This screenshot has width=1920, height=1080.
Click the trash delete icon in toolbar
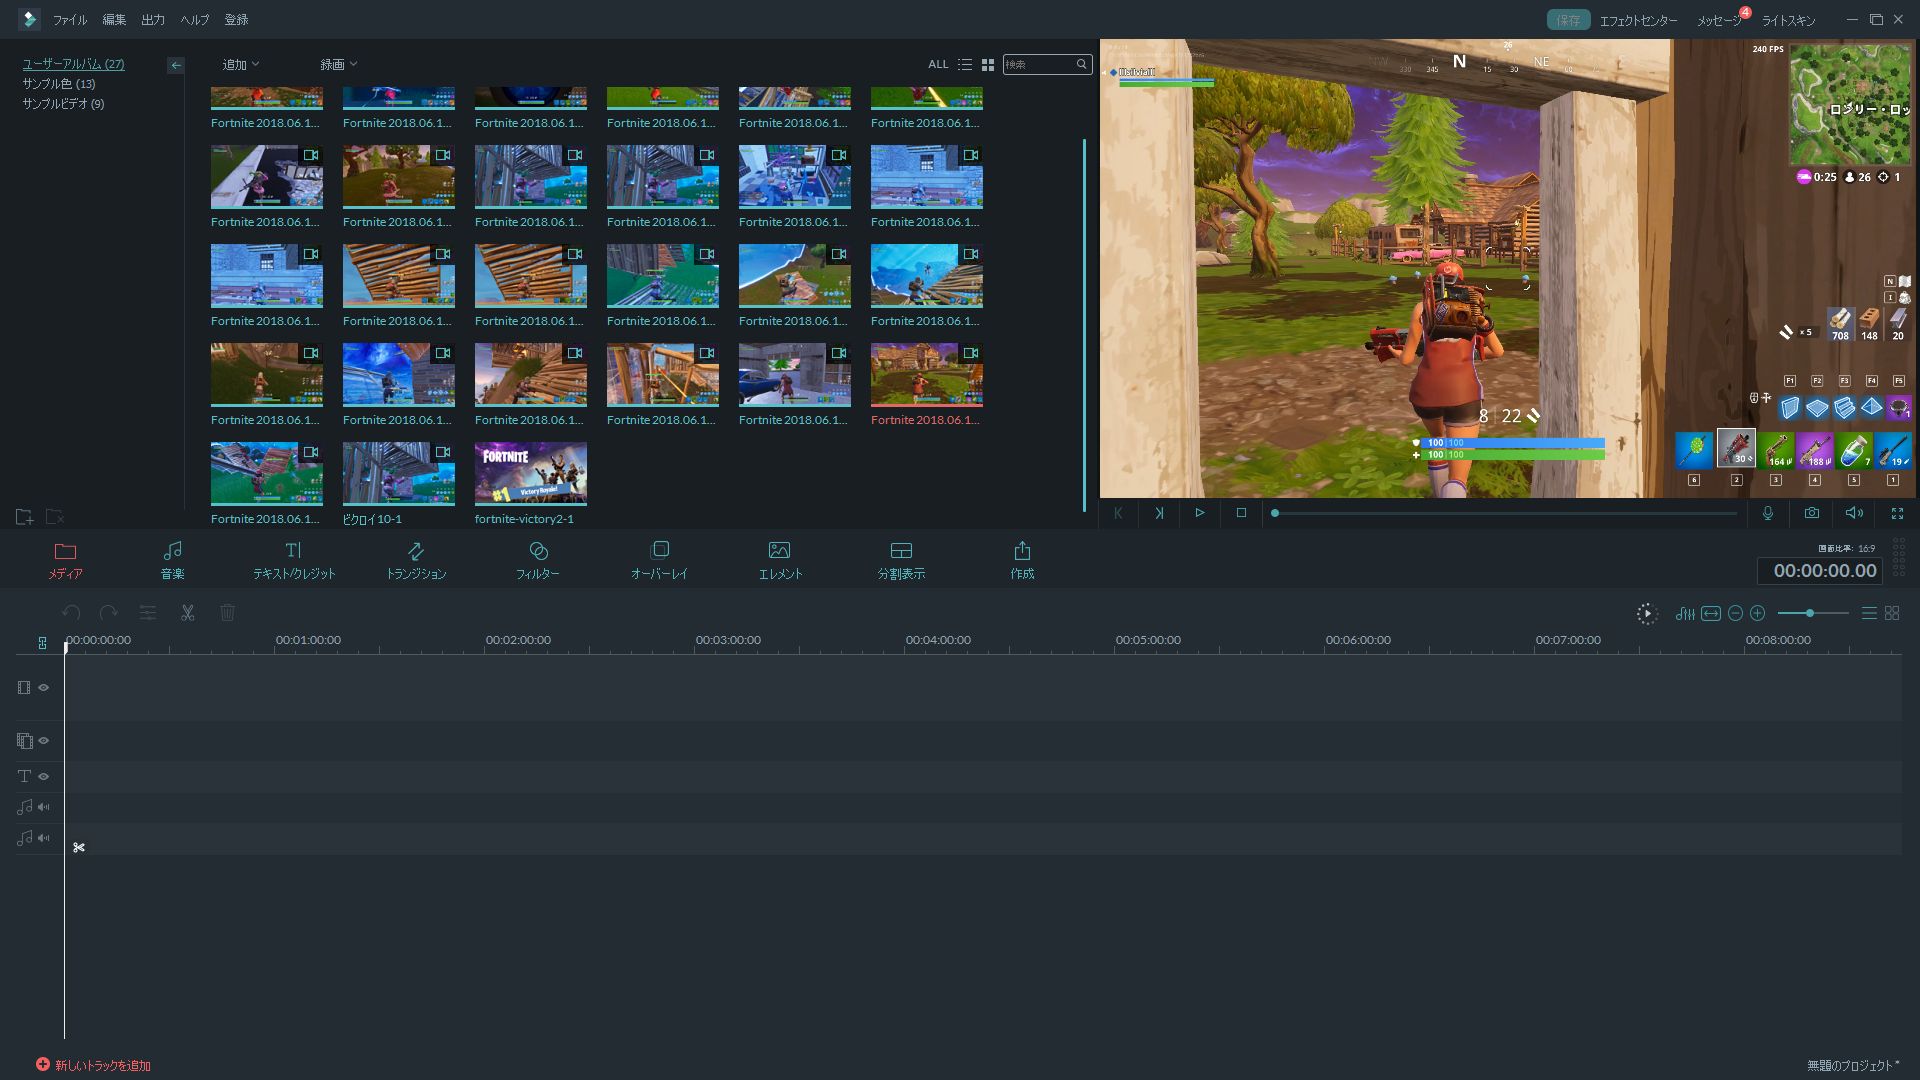(227, 612)
